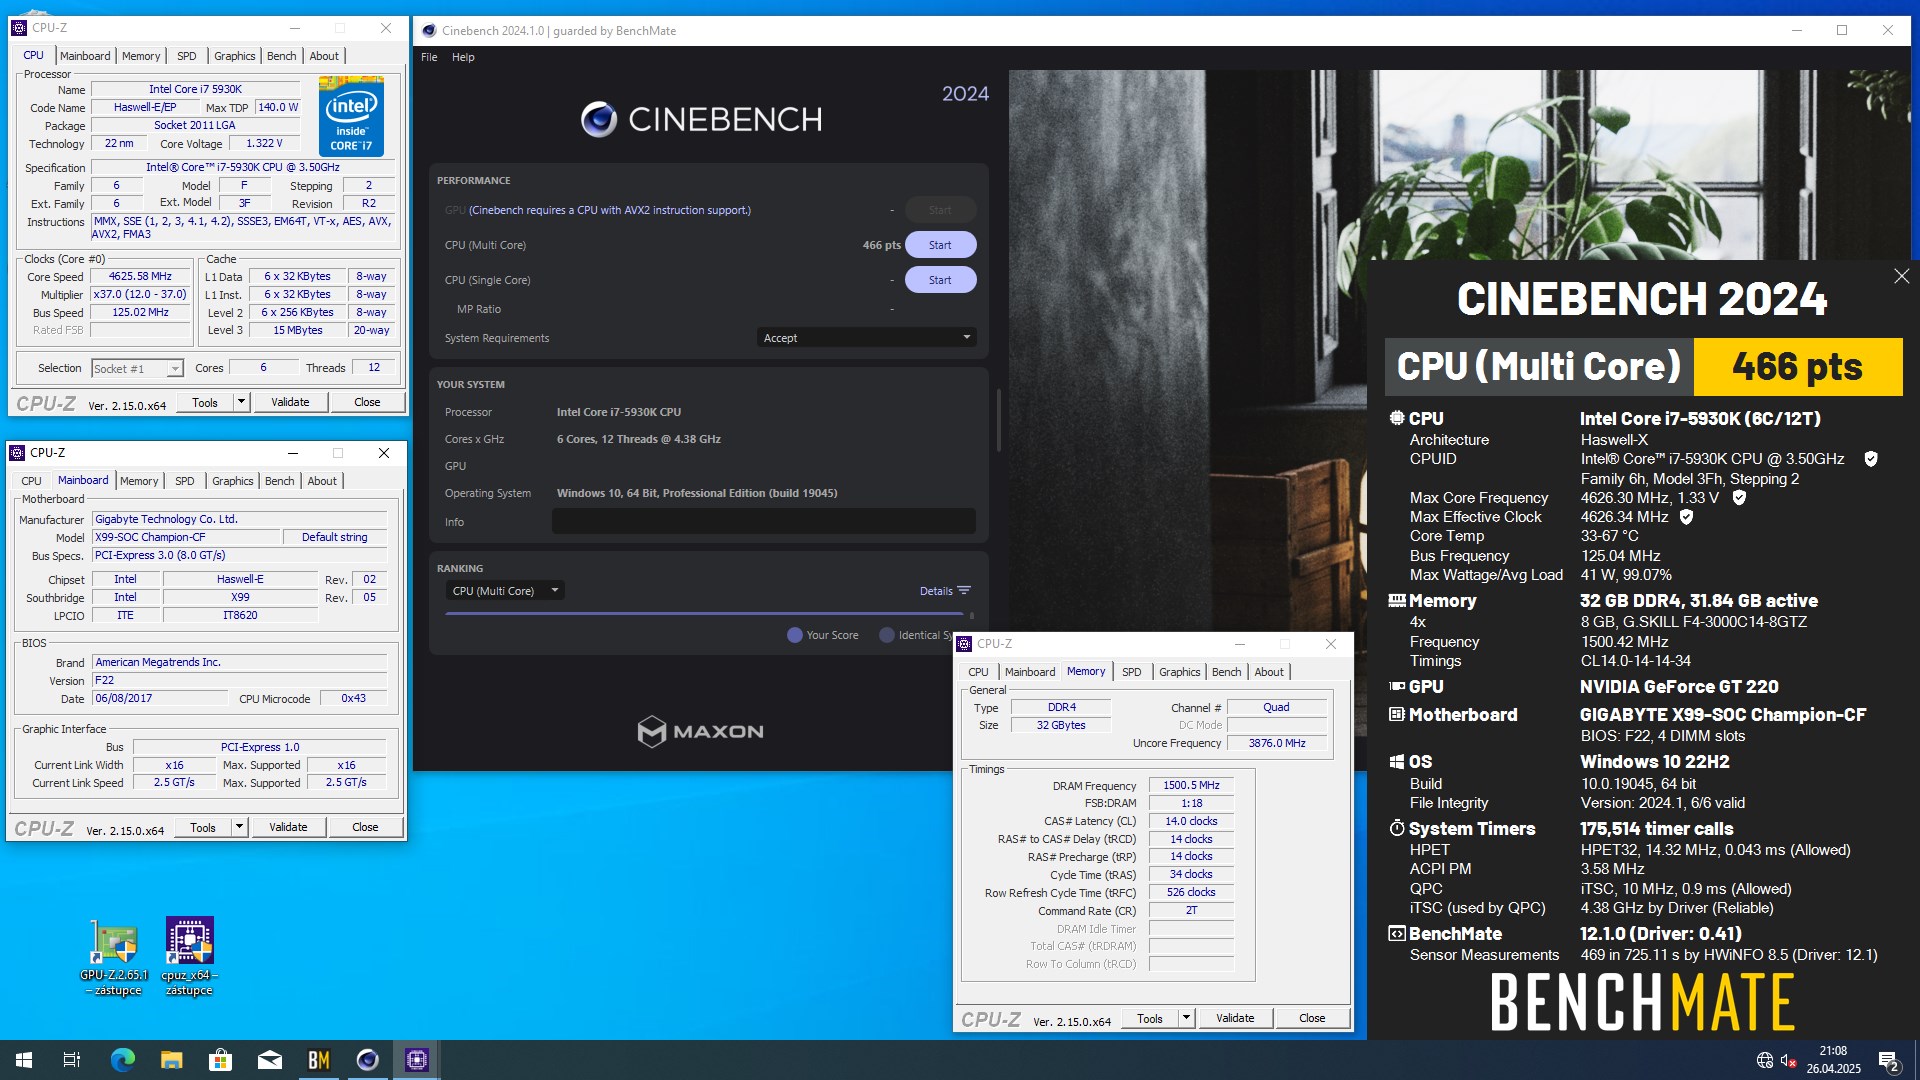This screenshot has height=1080, width=1920.
Task: Open the Help menu in Cinebench
Action: pos(463,57)
